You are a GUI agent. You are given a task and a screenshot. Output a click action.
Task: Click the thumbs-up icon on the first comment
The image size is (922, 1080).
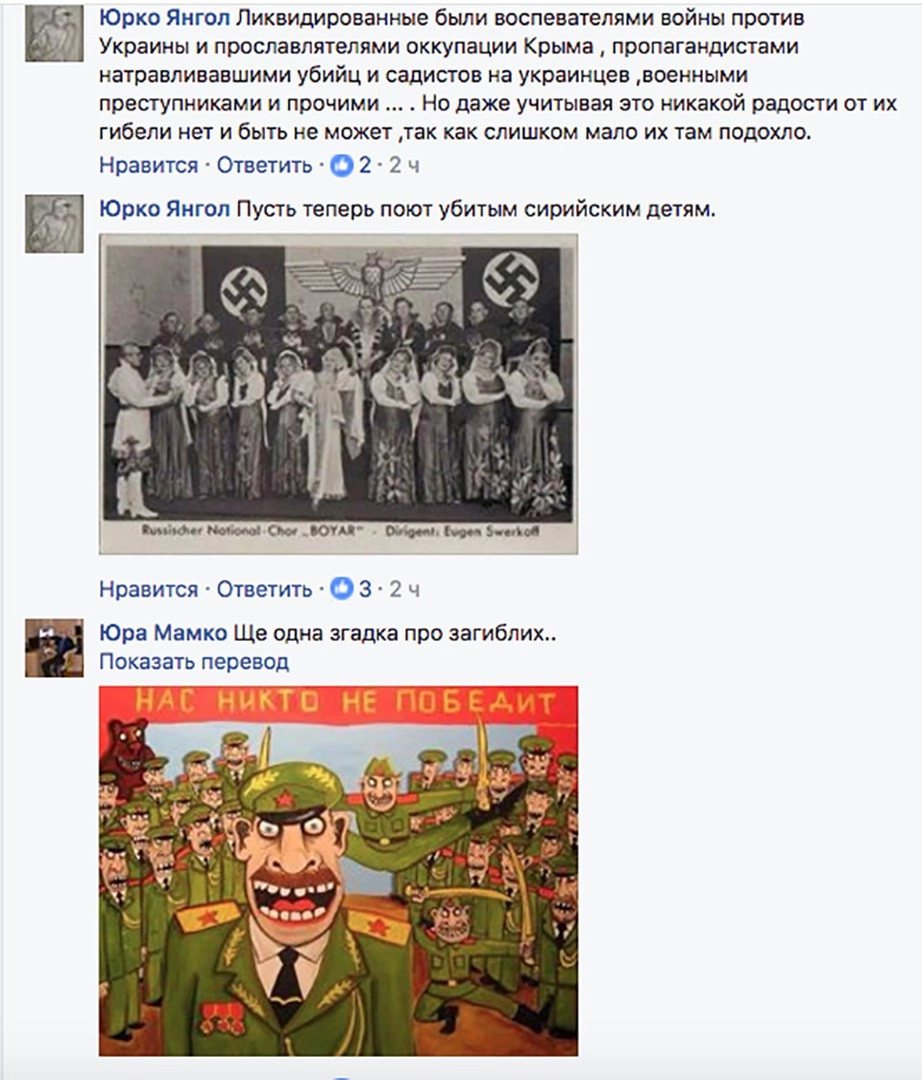pyautogui.click(x=342, y=165)
